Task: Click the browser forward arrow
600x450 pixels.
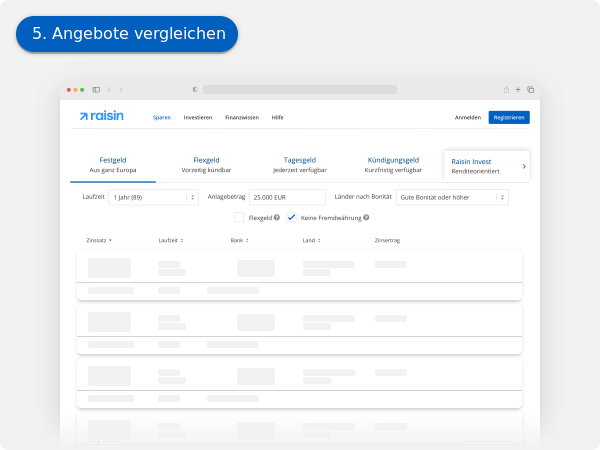Action: coord(120,90)
